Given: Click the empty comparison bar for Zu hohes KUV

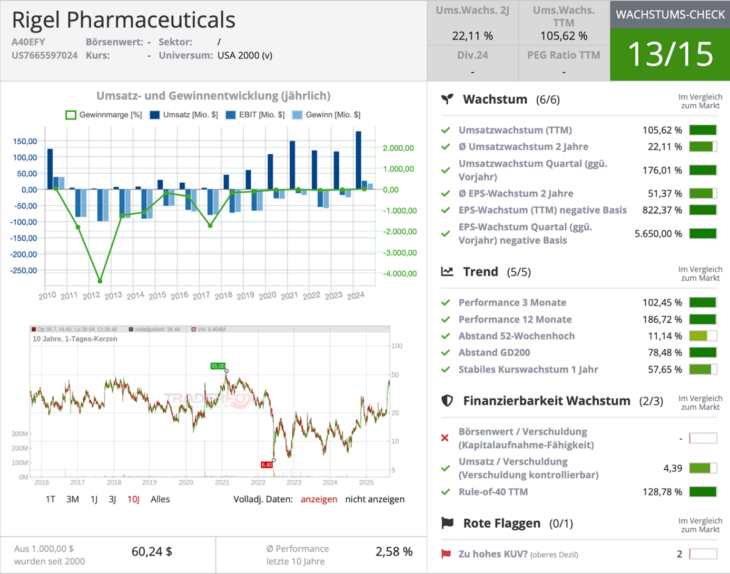Looking at the screenshot, I should 703,554.
